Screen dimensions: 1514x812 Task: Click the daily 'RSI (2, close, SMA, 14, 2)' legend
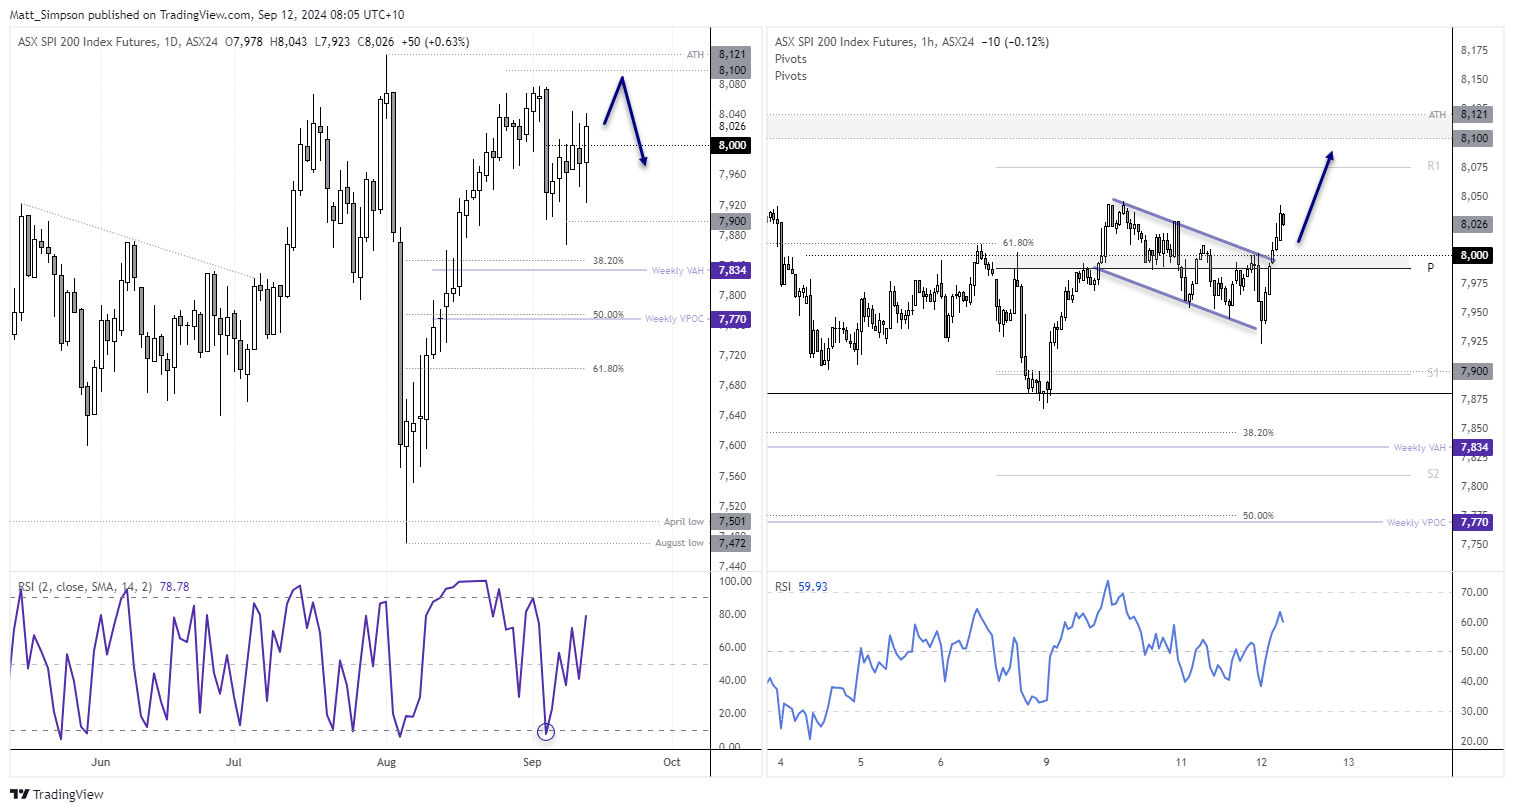click(x=85, y=587)
